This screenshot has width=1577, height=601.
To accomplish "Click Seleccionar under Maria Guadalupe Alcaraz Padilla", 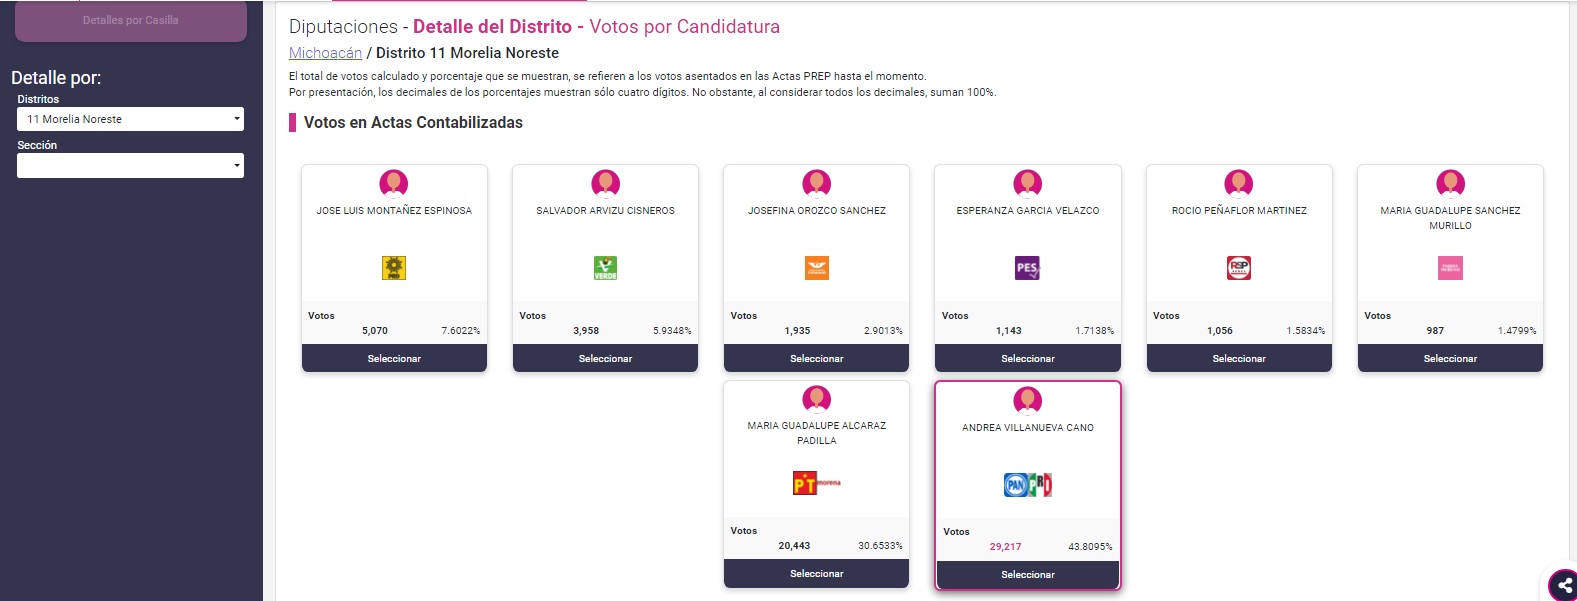I will pyautogui.click(x=817, y=573).
